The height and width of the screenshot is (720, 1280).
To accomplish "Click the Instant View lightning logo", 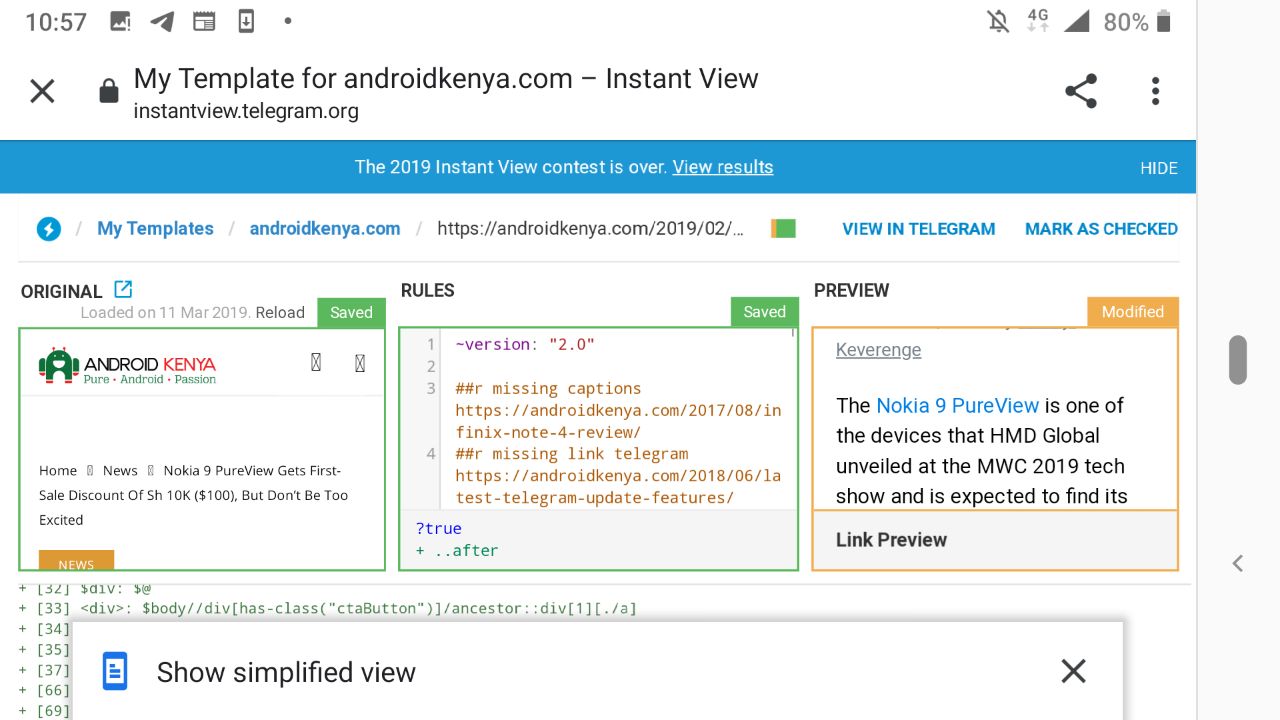I will pos(48,229).
